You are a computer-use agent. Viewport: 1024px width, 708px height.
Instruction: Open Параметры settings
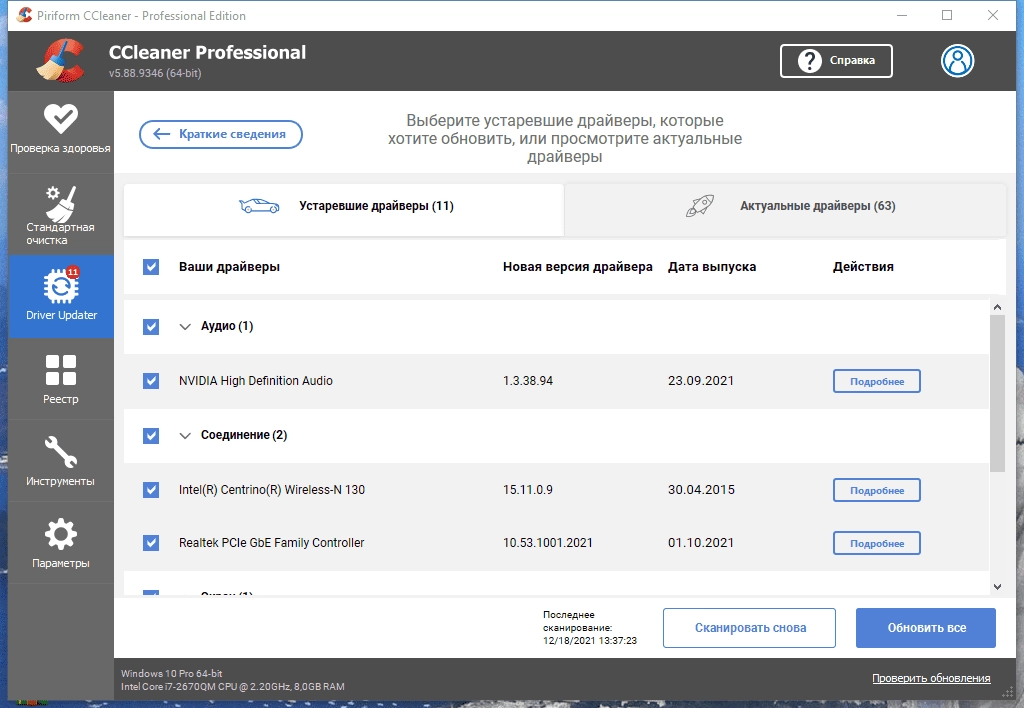(61, 541)
